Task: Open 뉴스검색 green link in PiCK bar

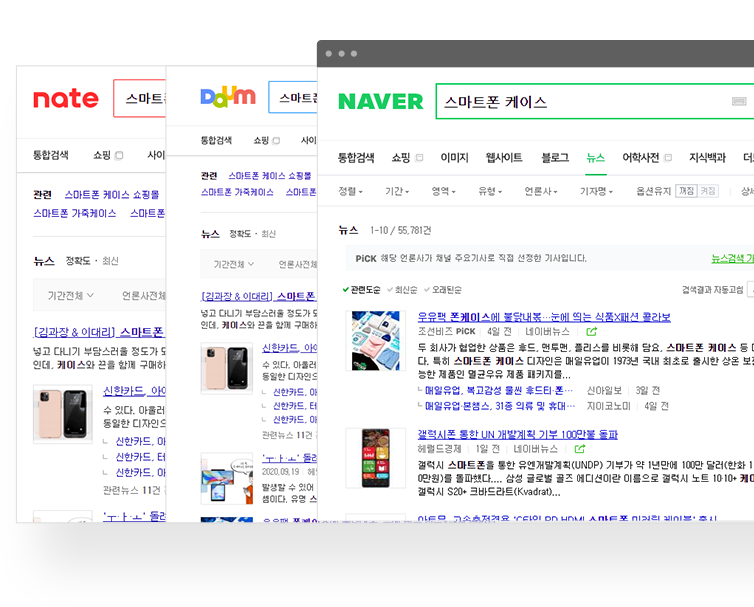Action: pos(732,258)
